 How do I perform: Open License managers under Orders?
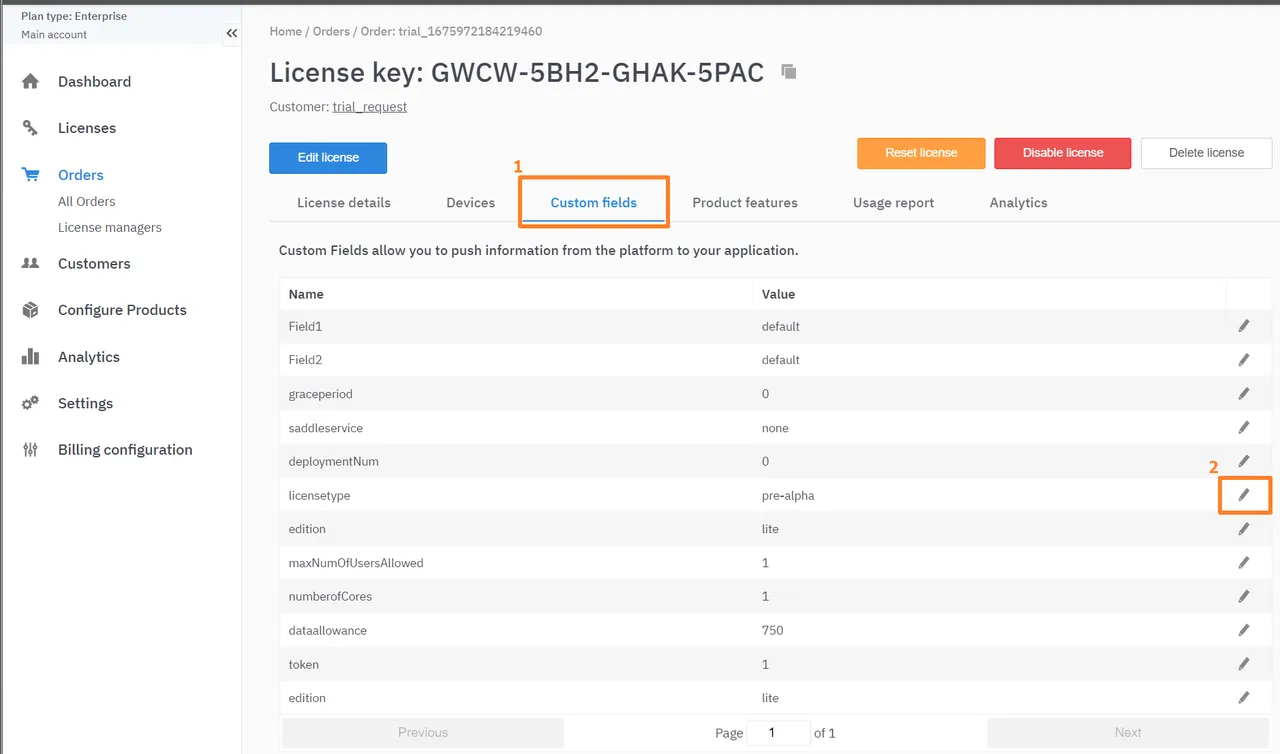point(110,228)
